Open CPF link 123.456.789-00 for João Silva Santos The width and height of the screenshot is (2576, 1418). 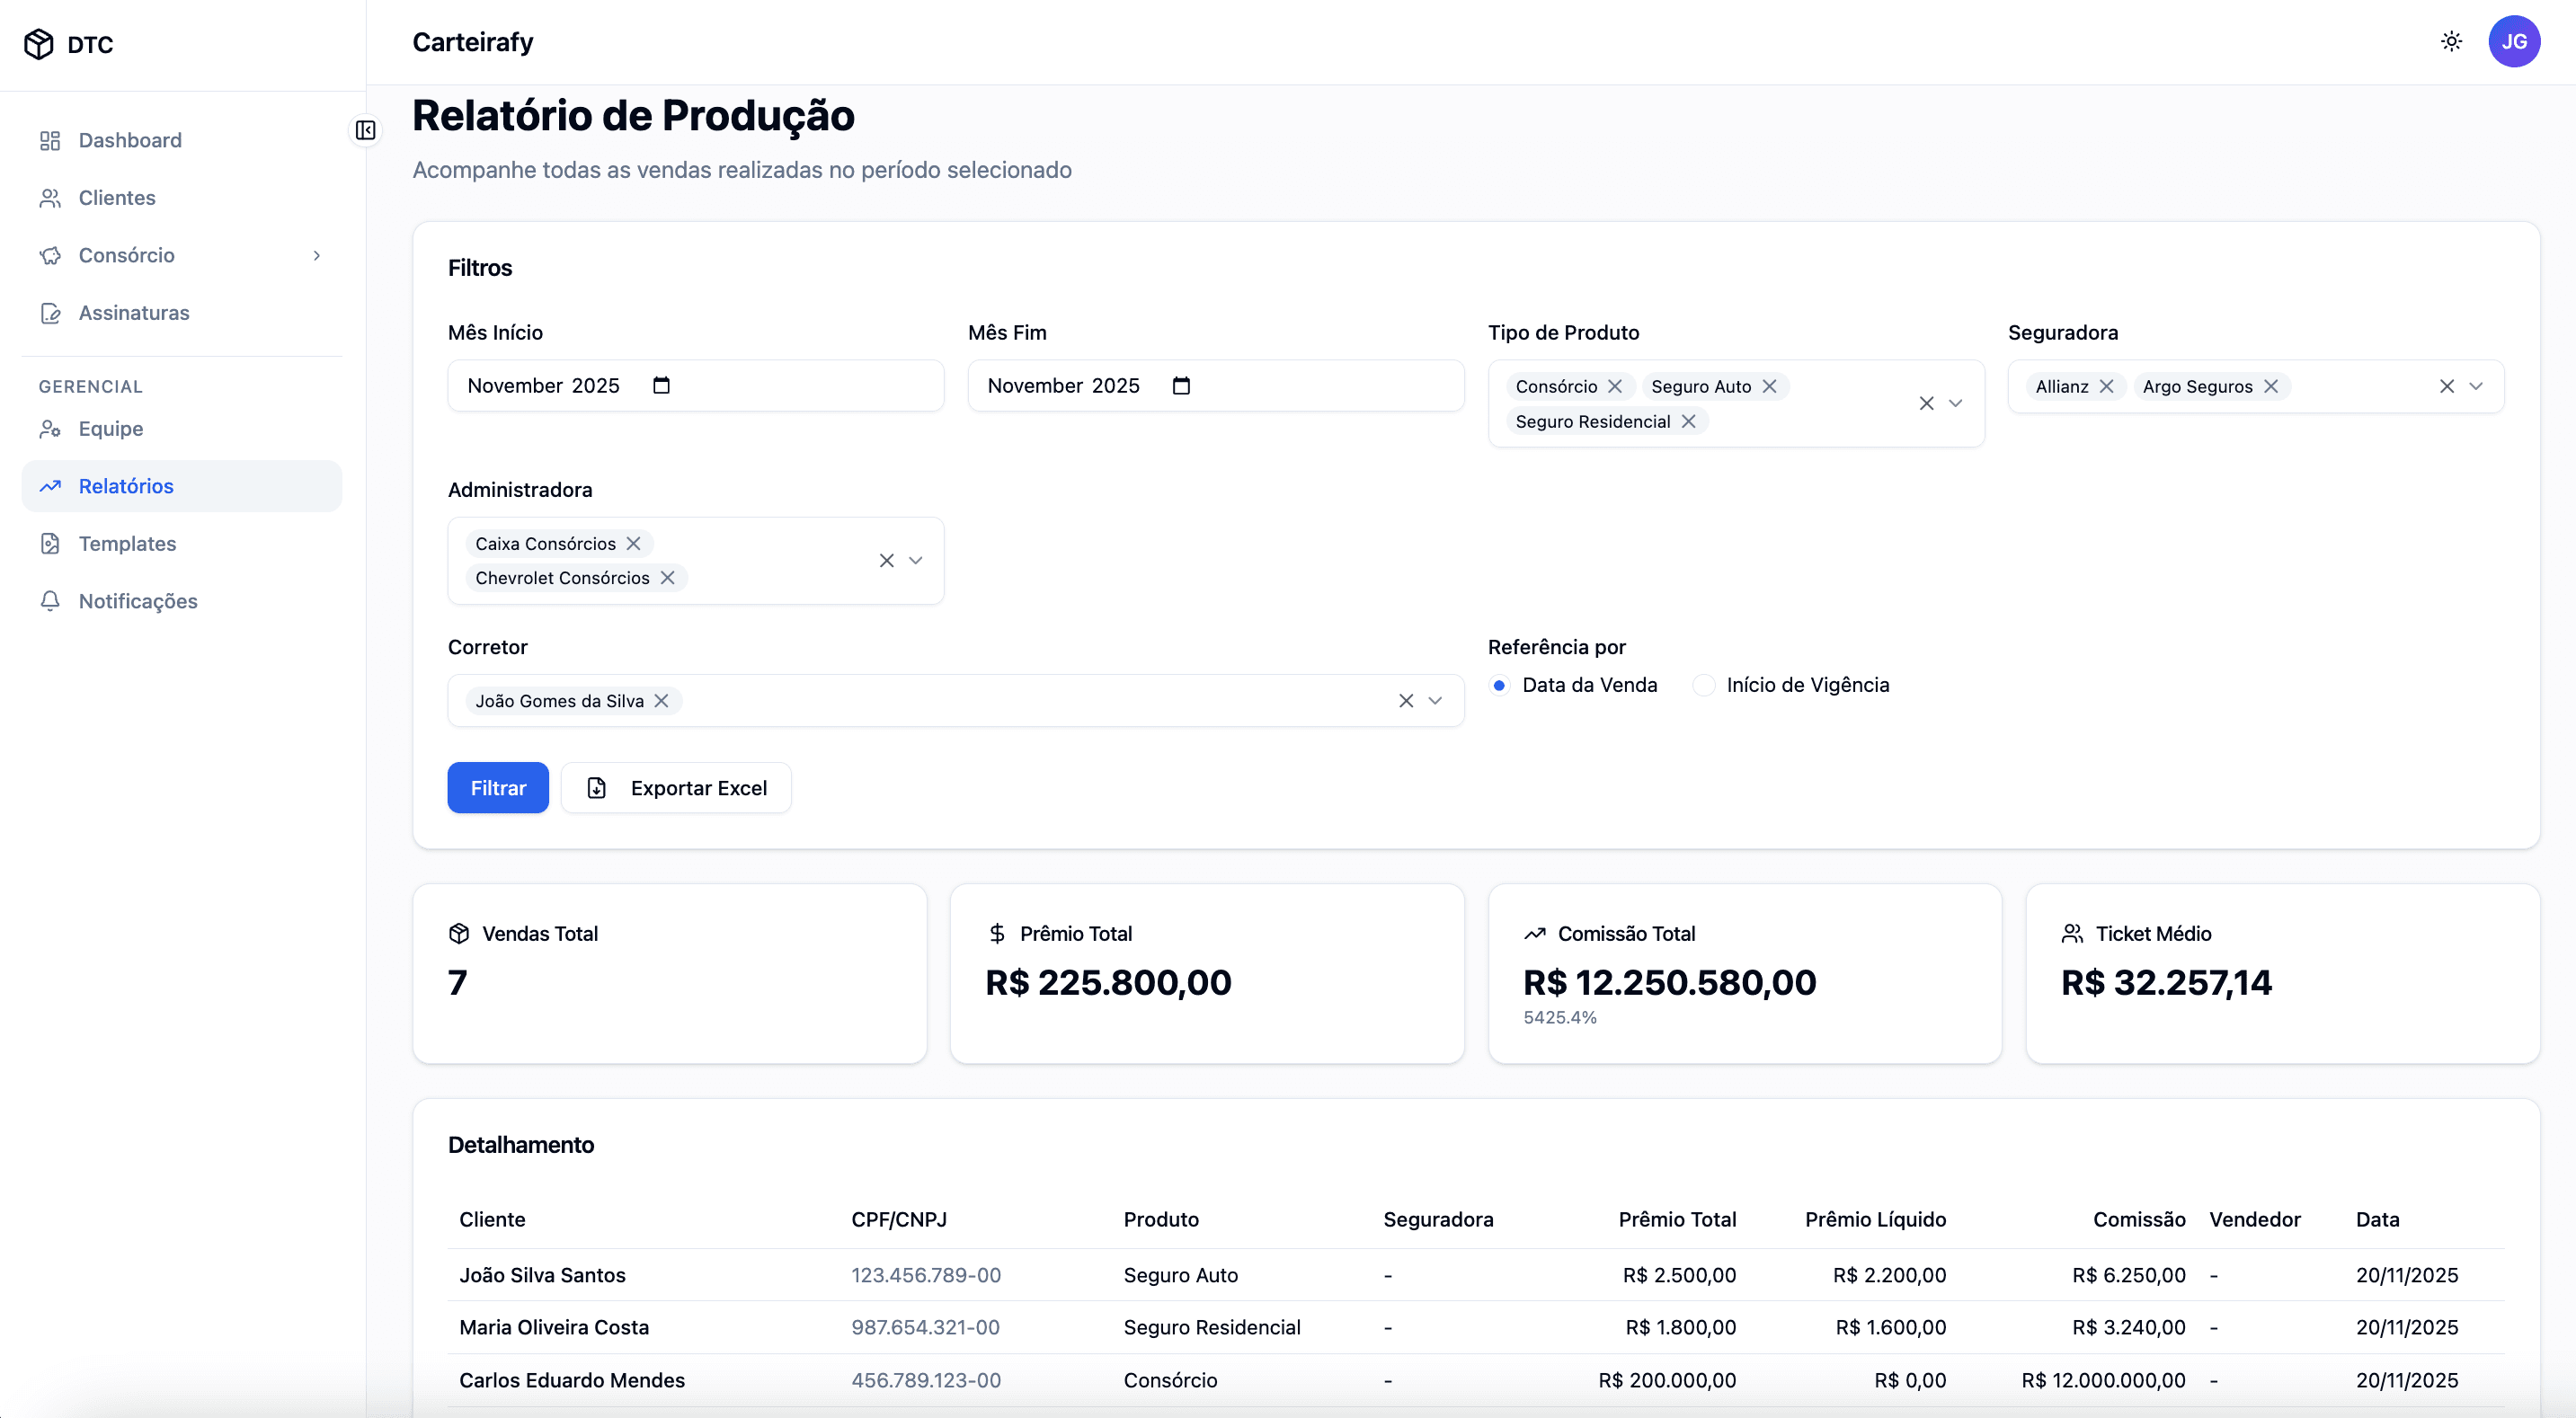[x=925, y=1275]
